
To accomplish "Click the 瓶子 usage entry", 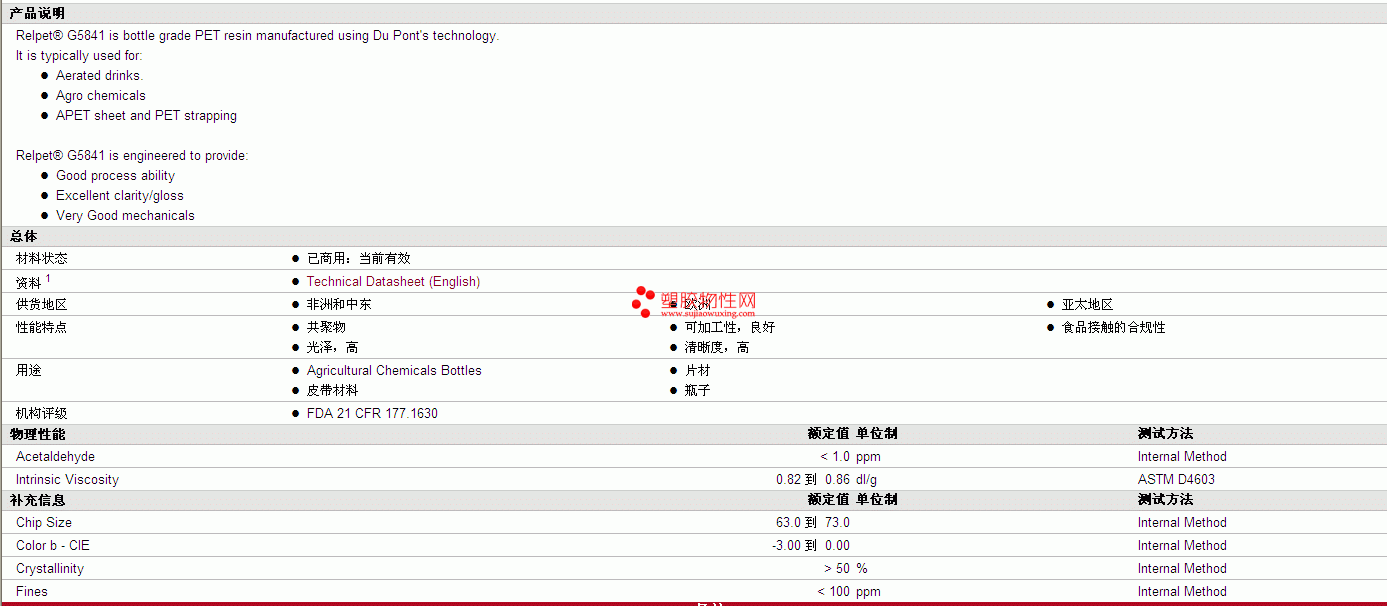I will coord(698,391).
